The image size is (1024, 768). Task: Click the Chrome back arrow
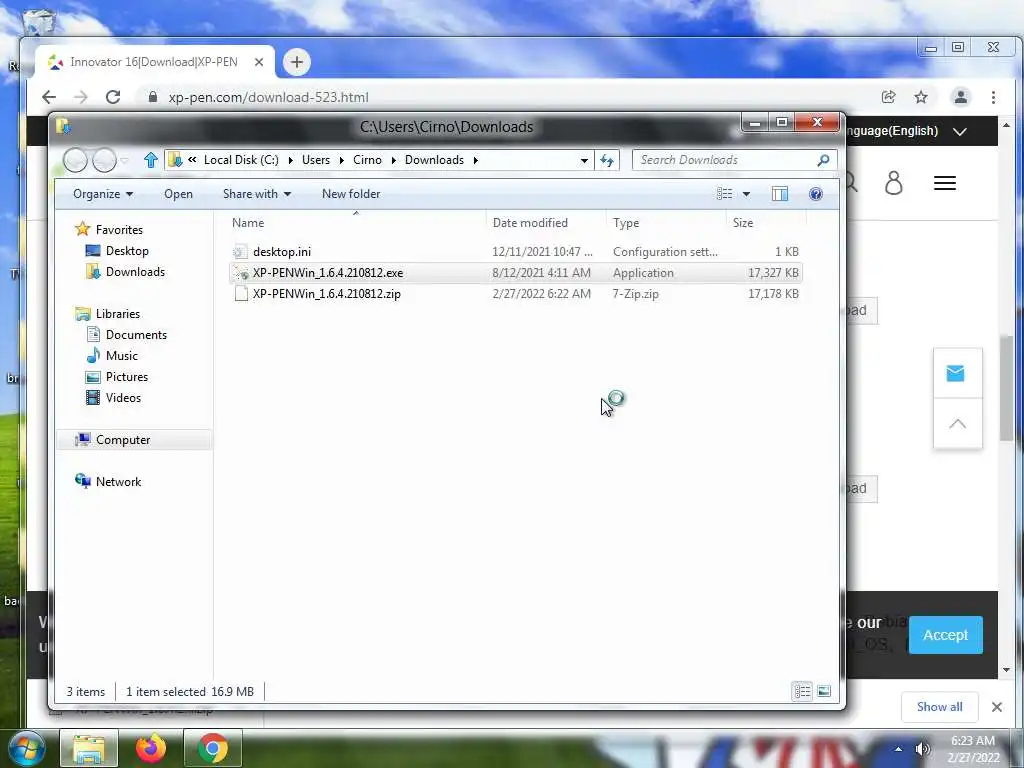49,97
